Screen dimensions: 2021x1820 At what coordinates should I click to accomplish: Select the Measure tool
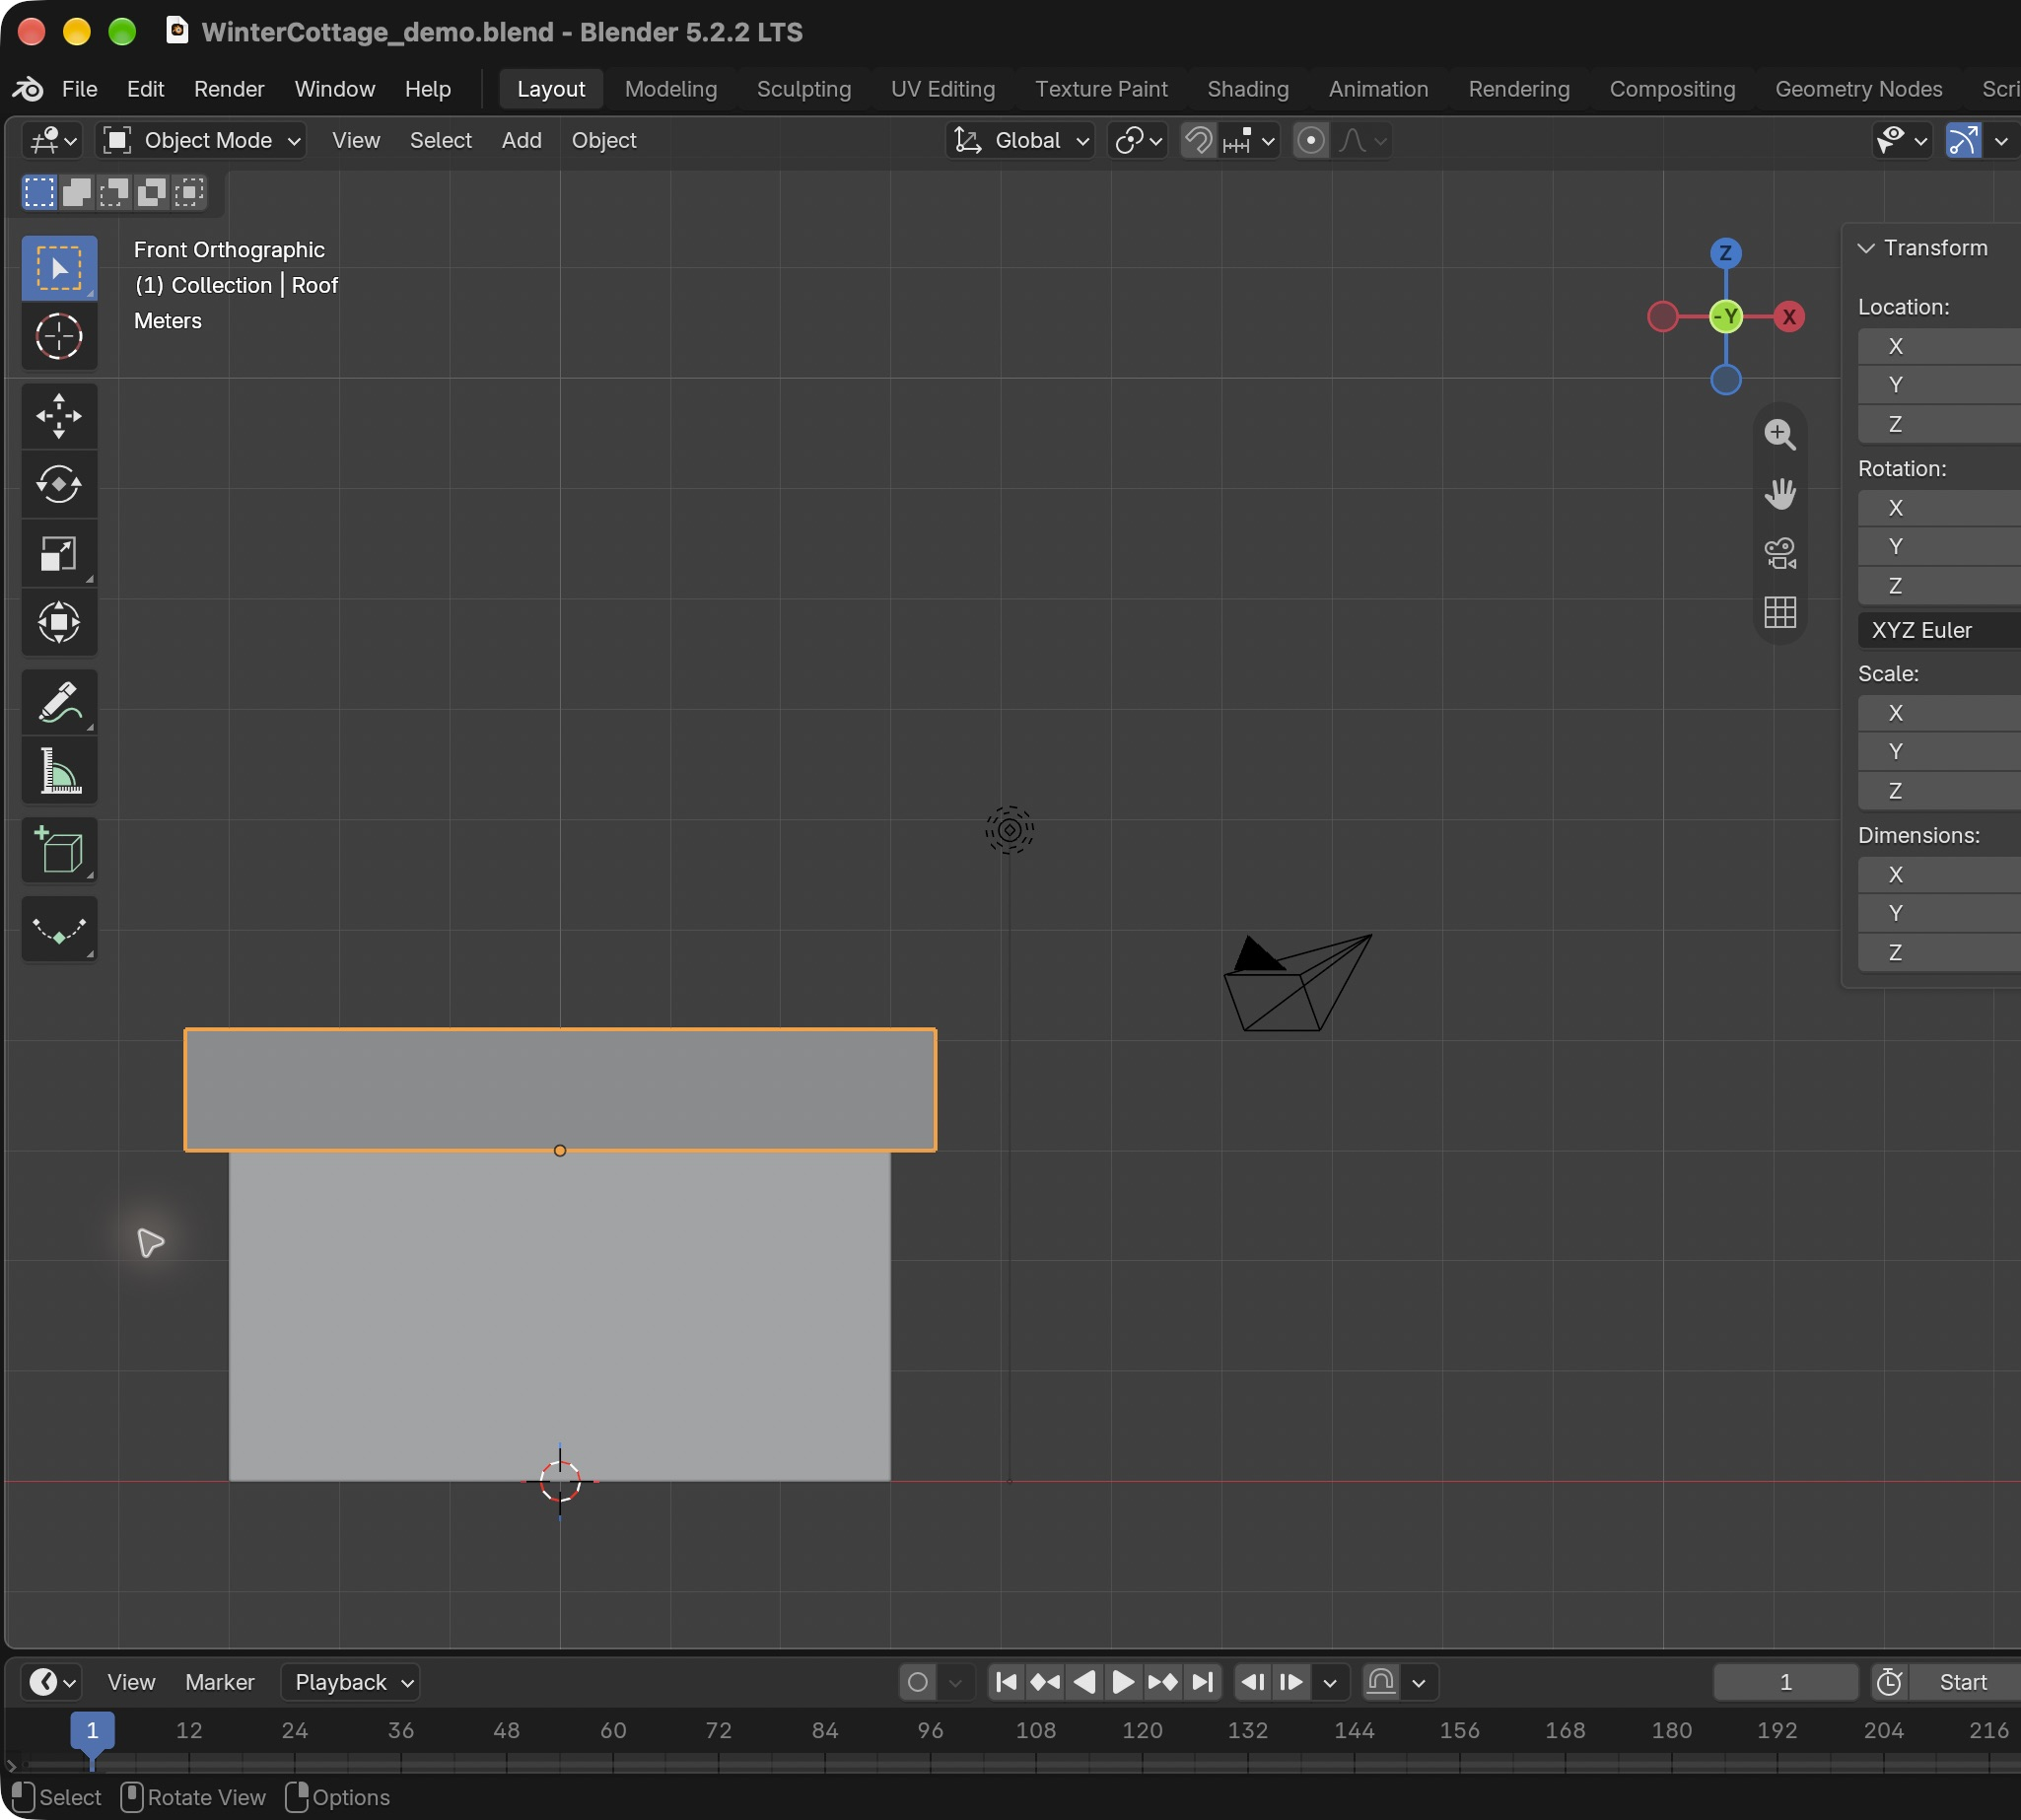(59, 771)
